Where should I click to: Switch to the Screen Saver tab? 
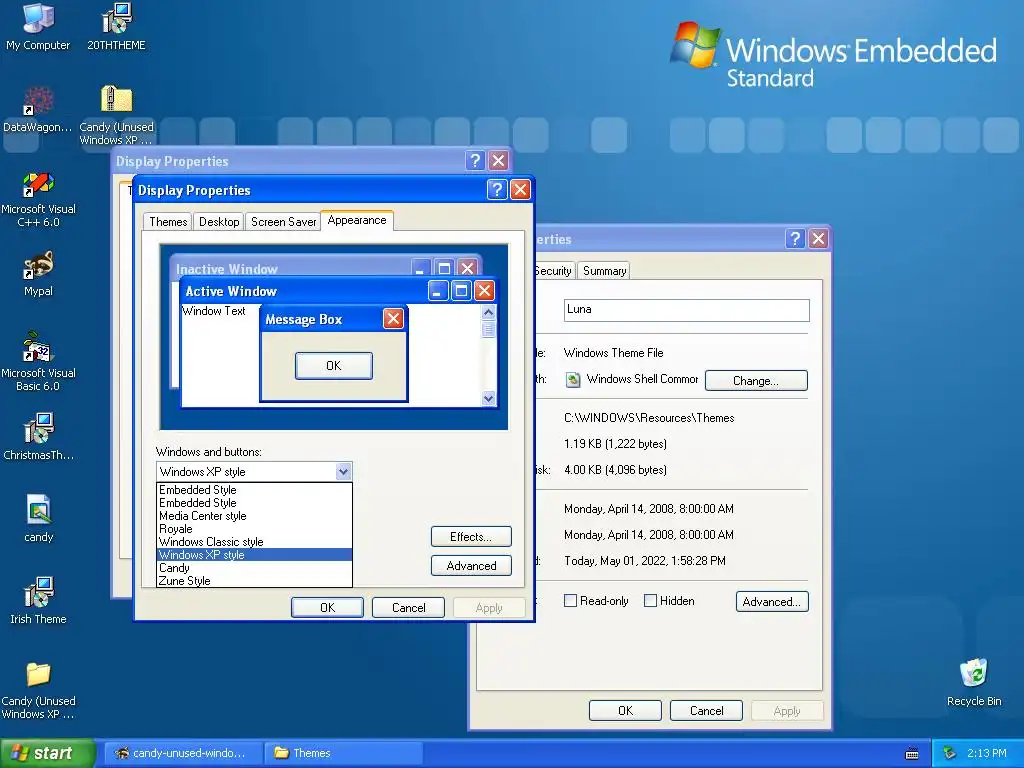tap(283, 222)
